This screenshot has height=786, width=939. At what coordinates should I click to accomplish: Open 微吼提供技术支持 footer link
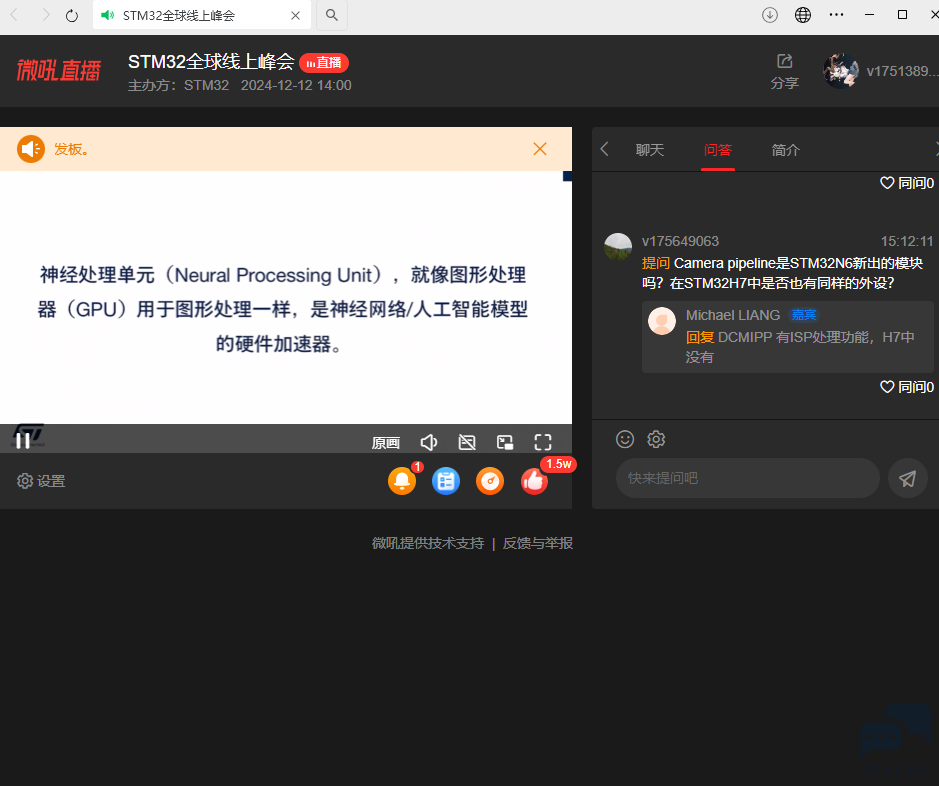click(428, 543)
